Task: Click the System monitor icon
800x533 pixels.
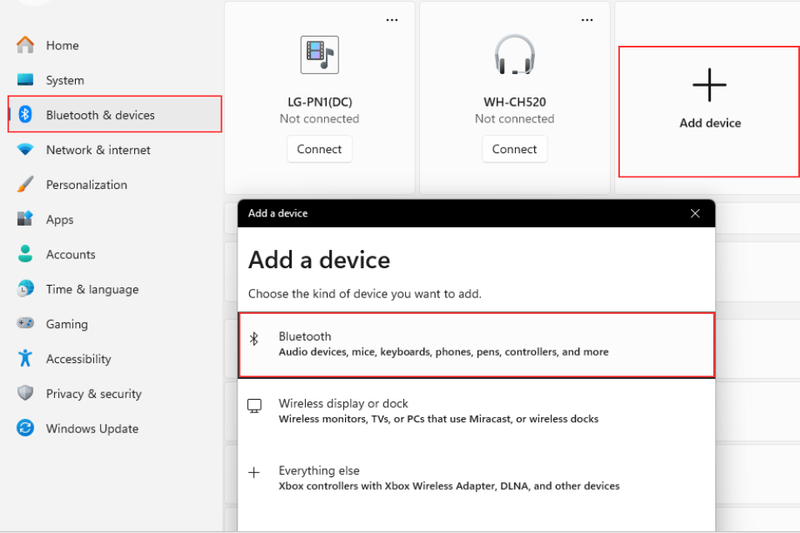Action: pyautogui.click(x=25, y=80)
